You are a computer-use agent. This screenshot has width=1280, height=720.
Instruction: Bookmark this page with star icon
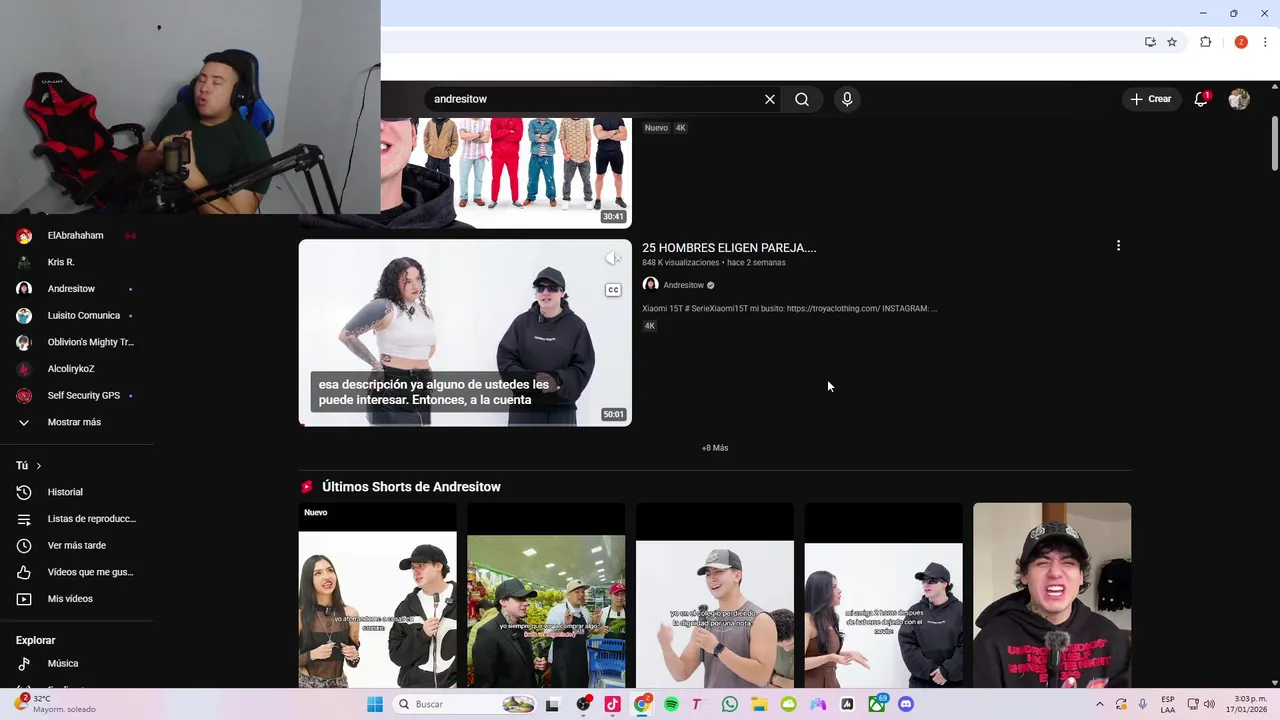point(1172,42)
